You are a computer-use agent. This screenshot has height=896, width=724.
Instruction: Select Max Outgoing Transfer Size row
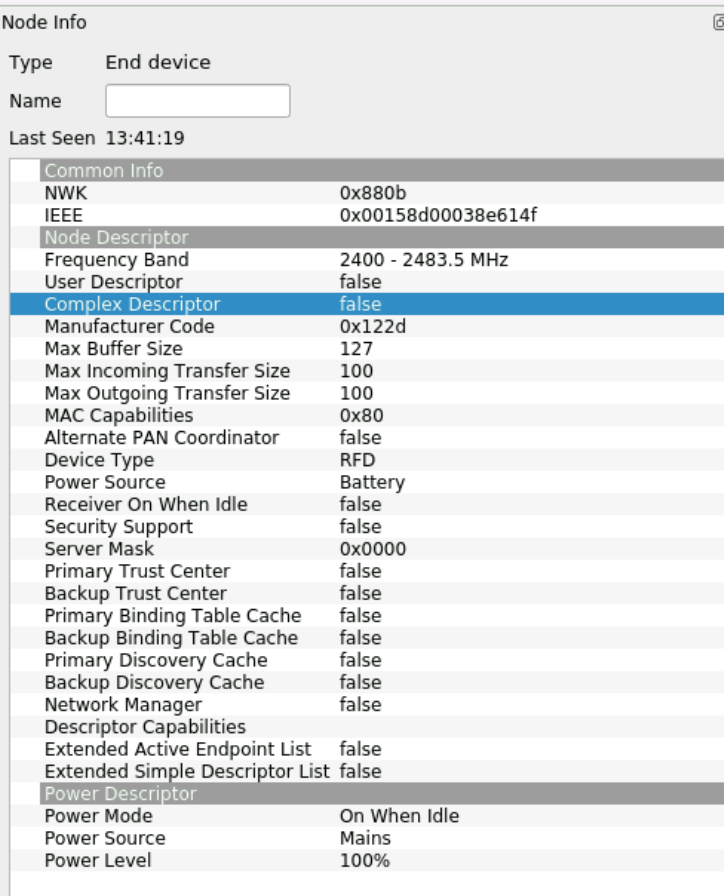point(367,393)
